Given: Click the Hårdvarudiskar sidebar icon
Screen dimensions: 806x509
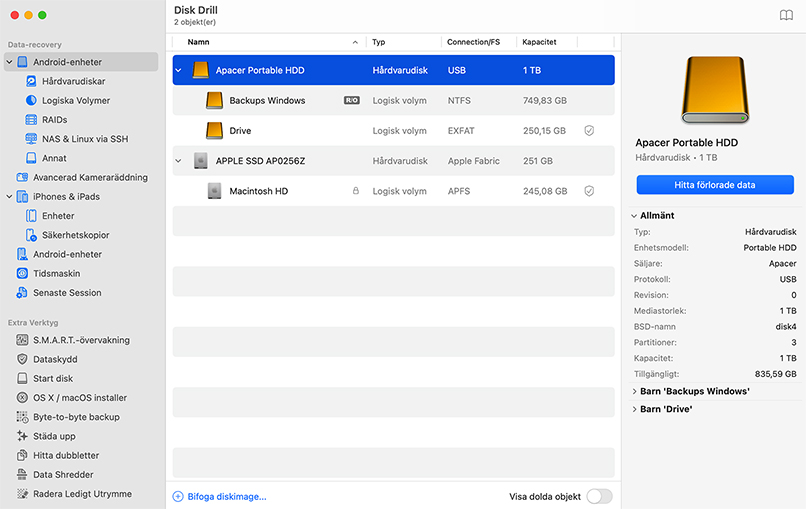Looking at the screenshot, I should click(31, 81).
